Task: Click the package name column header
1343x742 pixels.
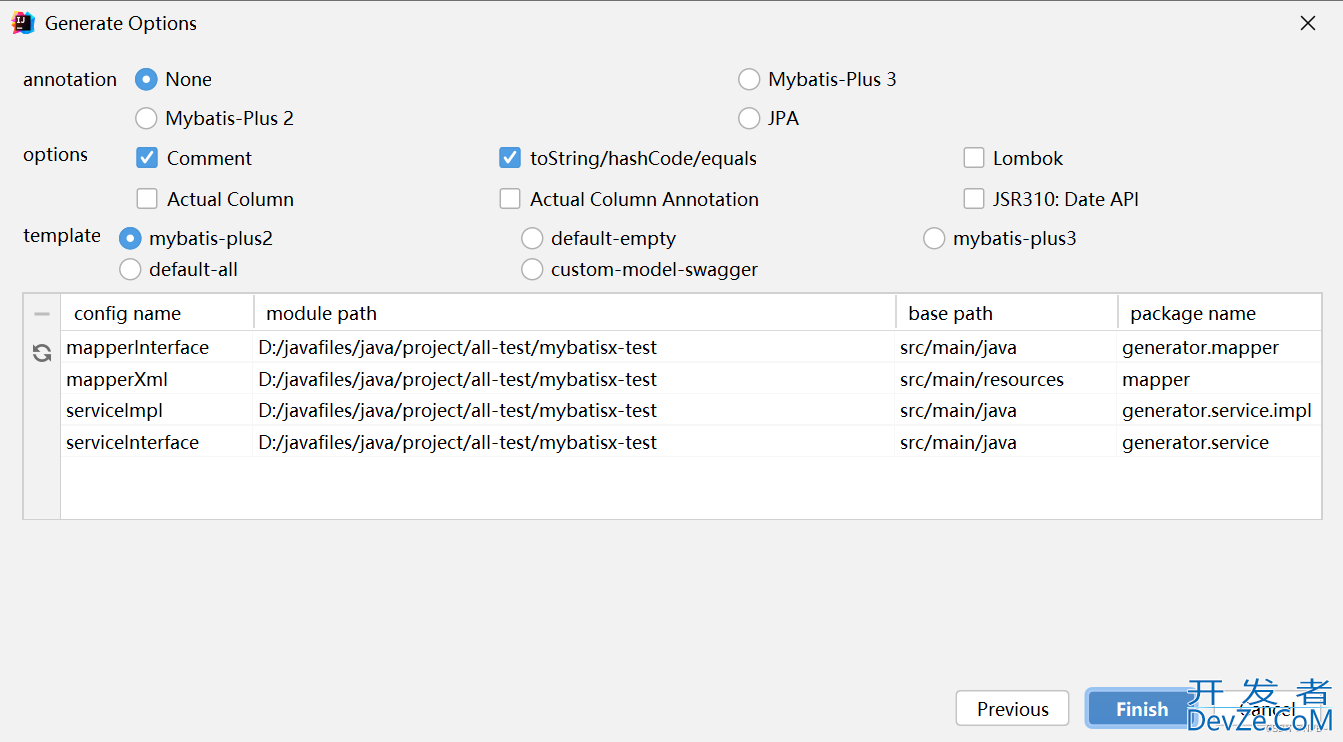Action: pos(1220,313)
